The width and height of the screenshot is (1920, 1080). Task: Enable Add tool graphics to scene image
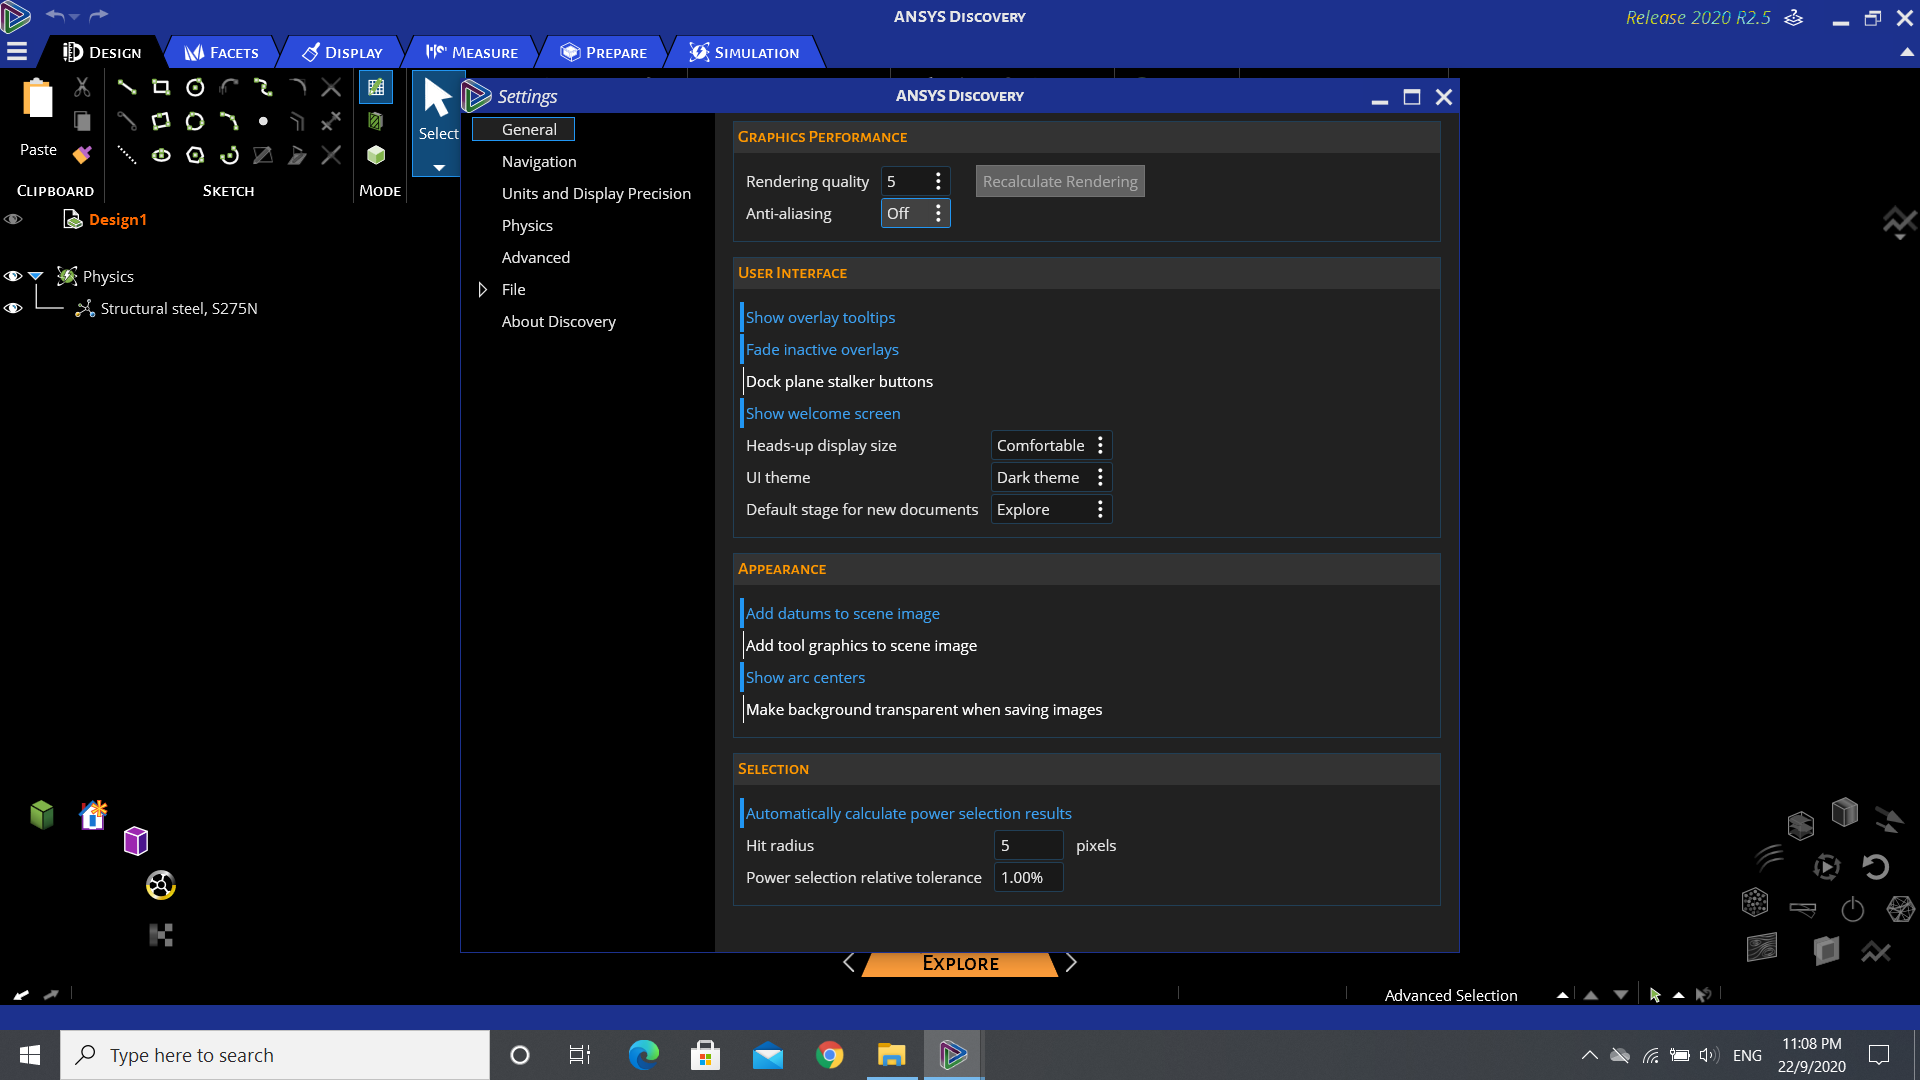click(x=860, y=645)
